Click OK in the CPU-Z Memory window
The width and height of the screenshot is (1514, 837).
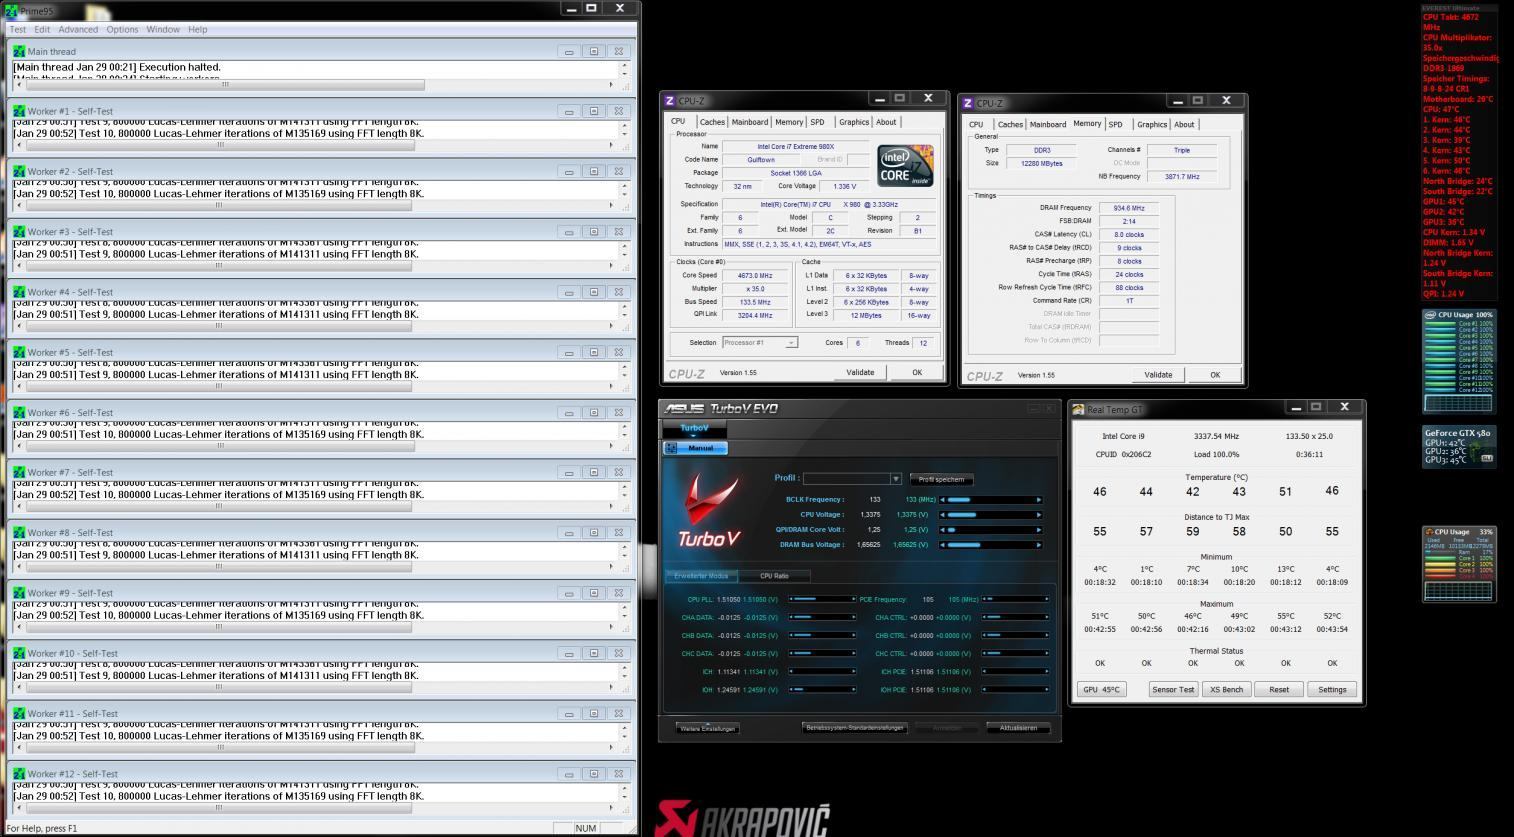pos(1215,375)
